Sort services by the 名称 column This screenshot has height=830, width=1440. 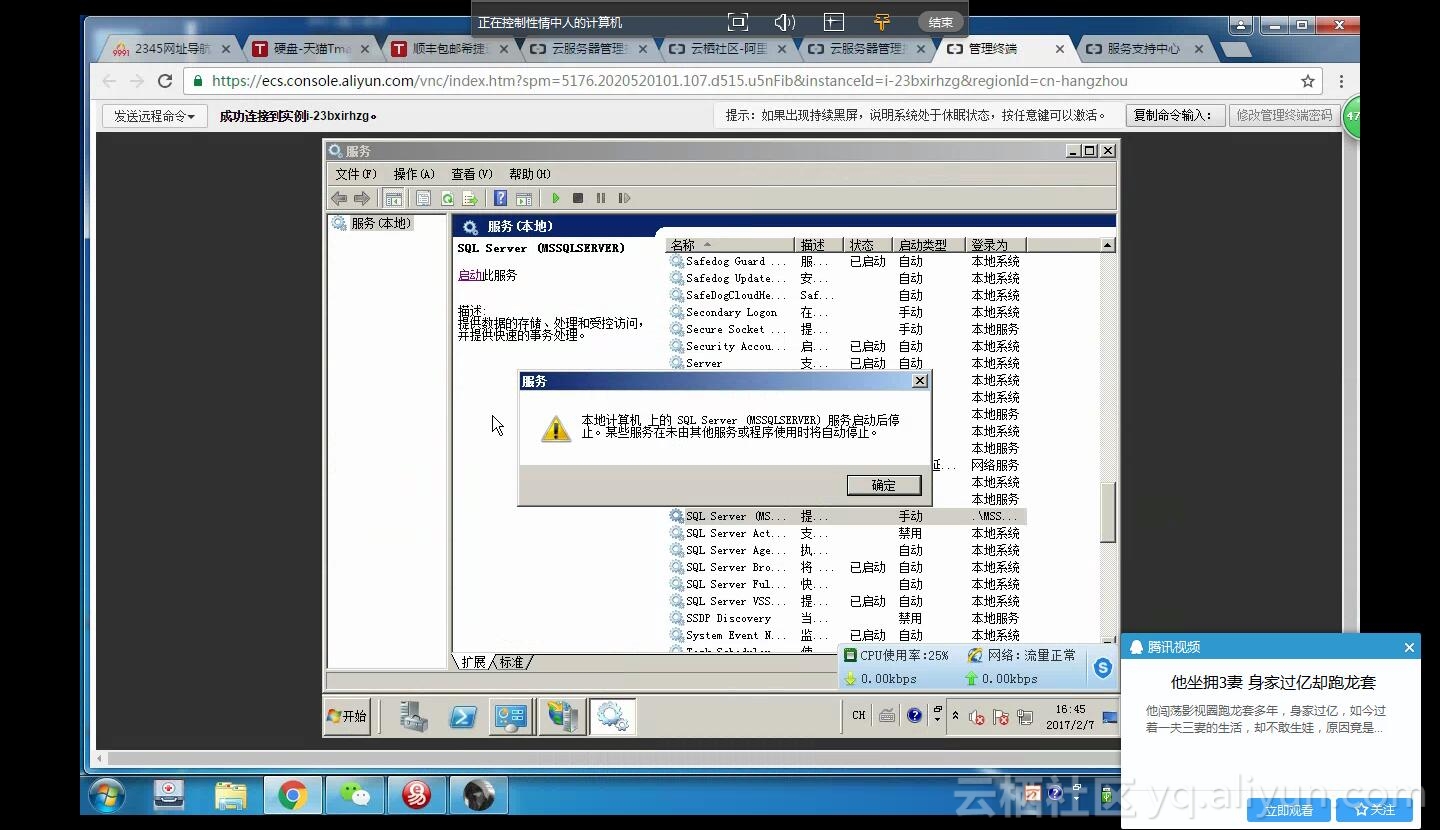click(732, 245)
